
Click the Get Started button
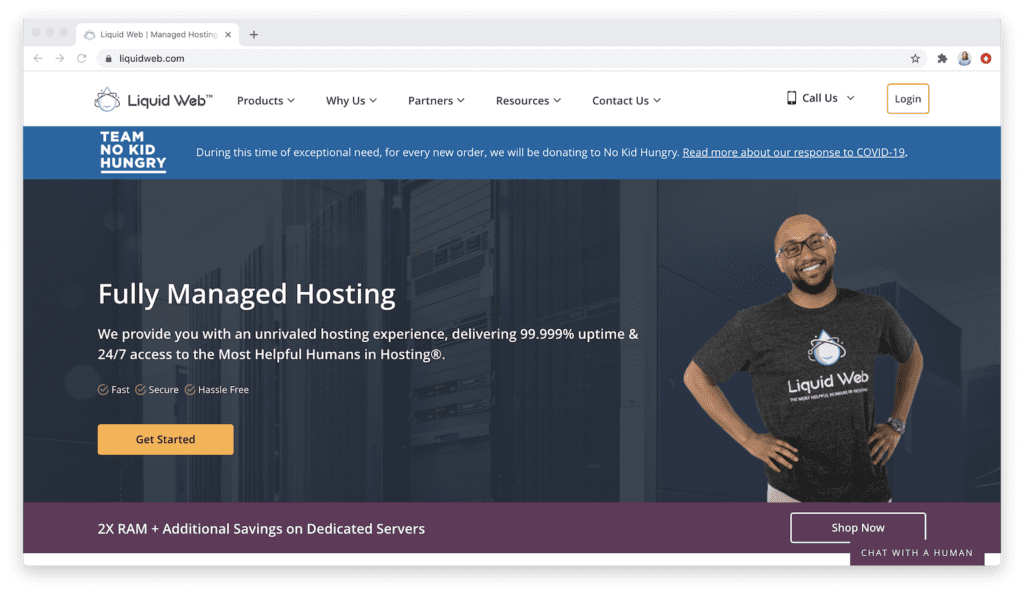[x=165, y=439]
